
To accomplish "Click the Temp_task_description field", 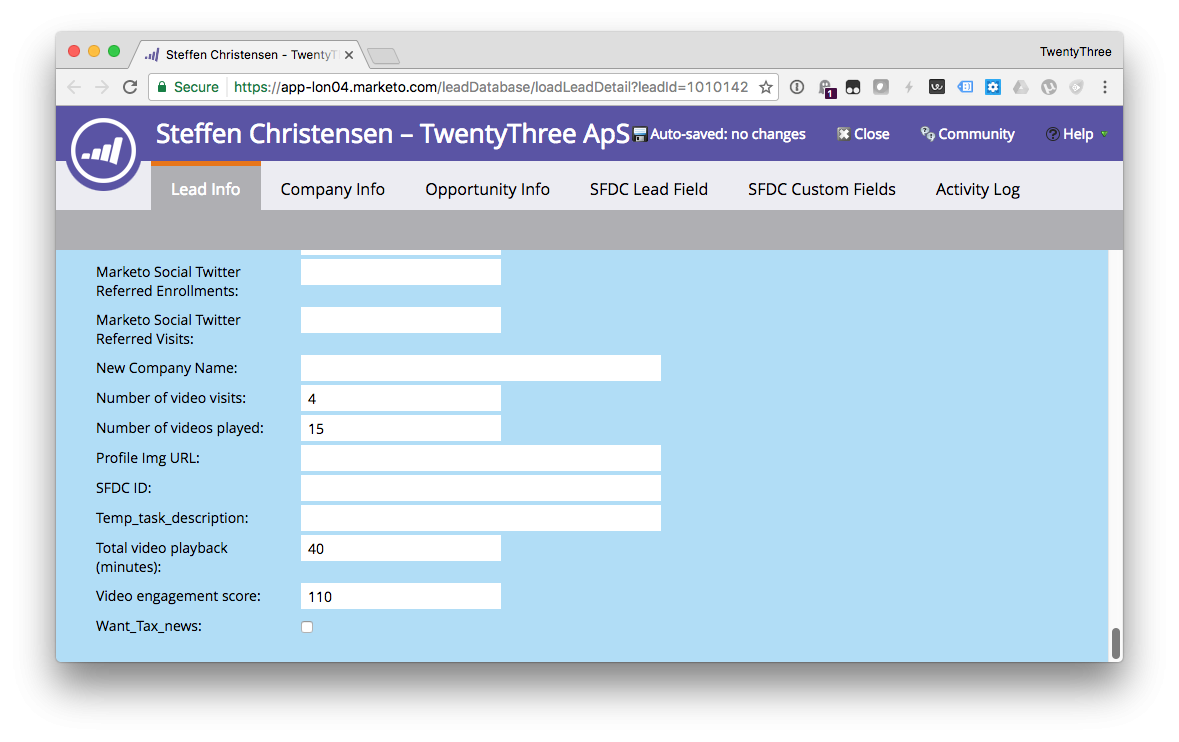I will [x=480, y=519].
